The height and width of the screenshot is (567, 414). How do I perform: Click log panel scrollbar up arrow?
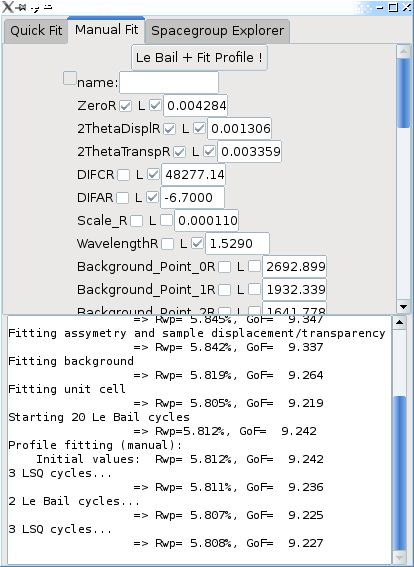point(399,322)
